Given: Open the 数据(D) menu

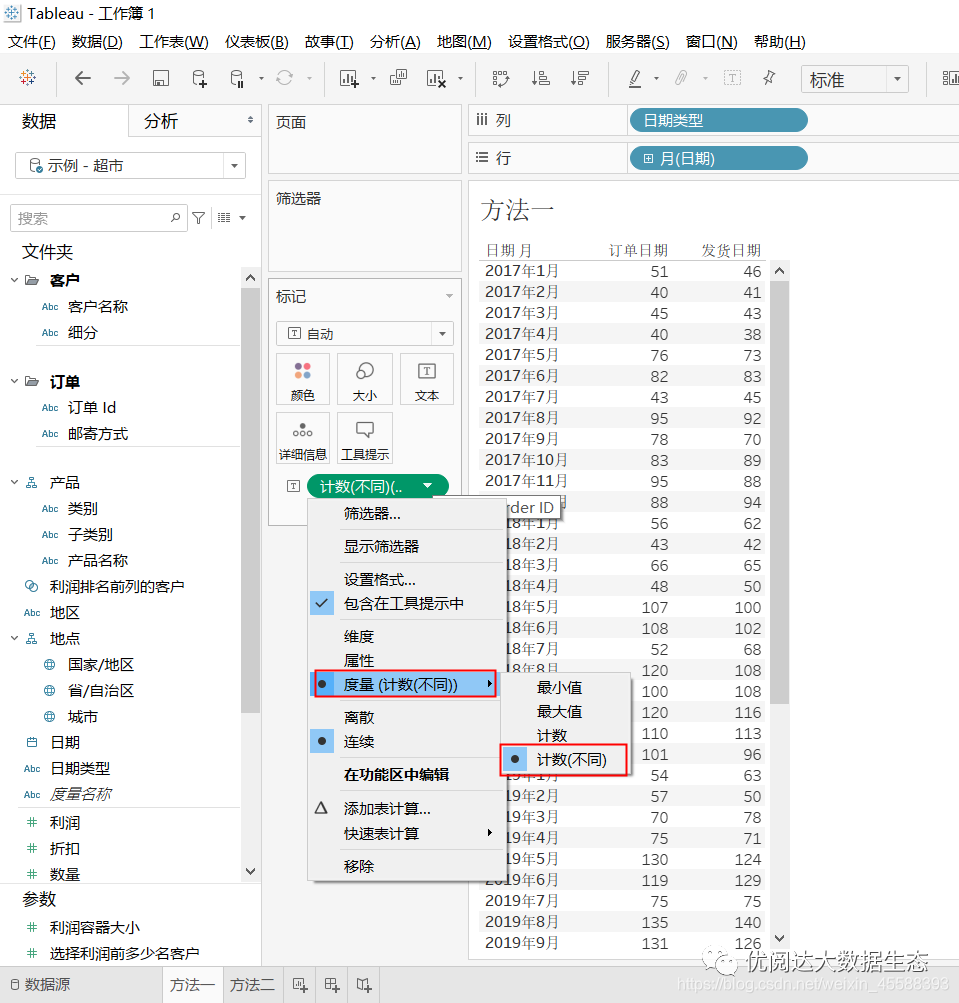Looking at the screenshot, I should click(97, 42).
